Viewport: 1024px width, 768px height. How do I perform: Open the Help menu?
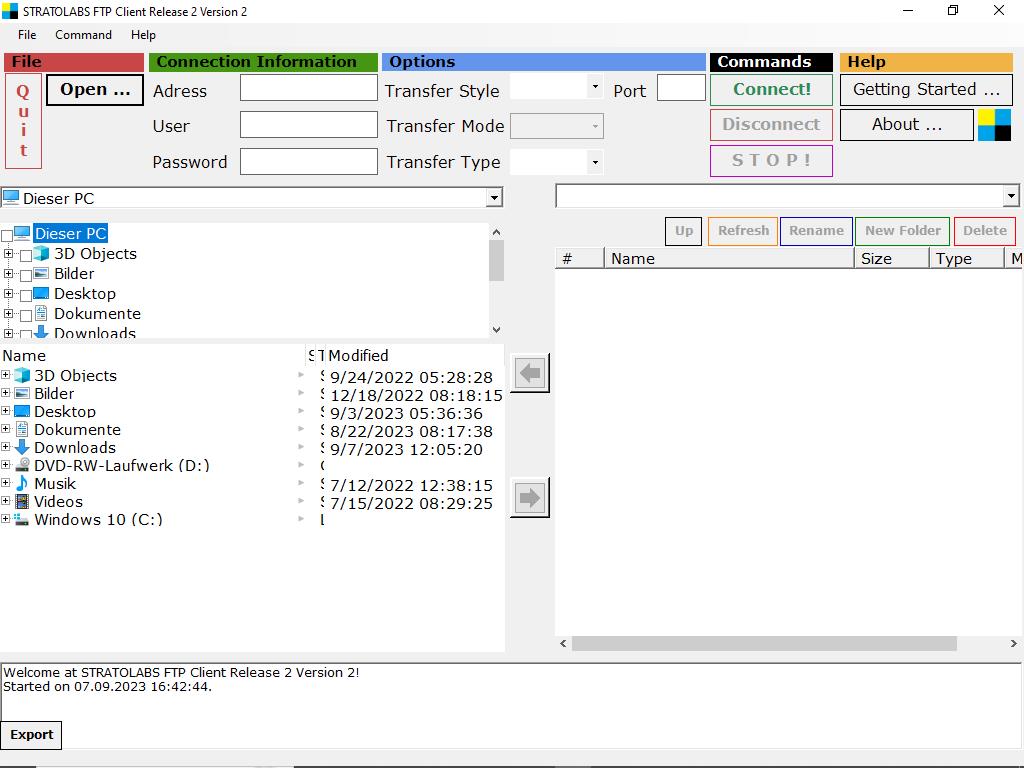pyautogui.click(x=143, y=35)
